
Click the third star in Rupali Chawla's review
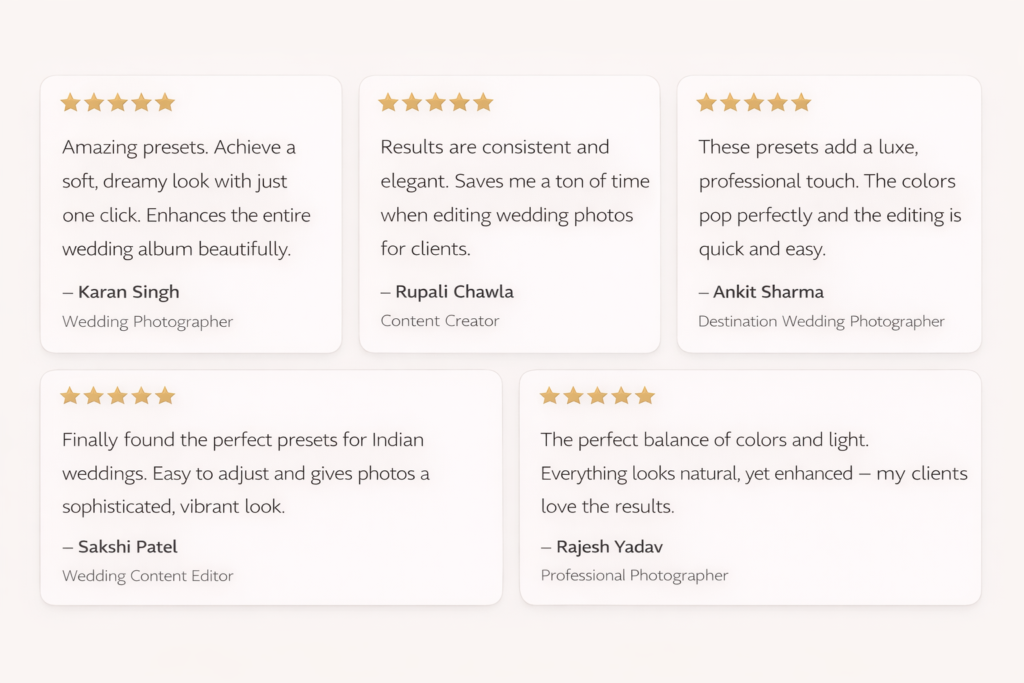(436, 102)
